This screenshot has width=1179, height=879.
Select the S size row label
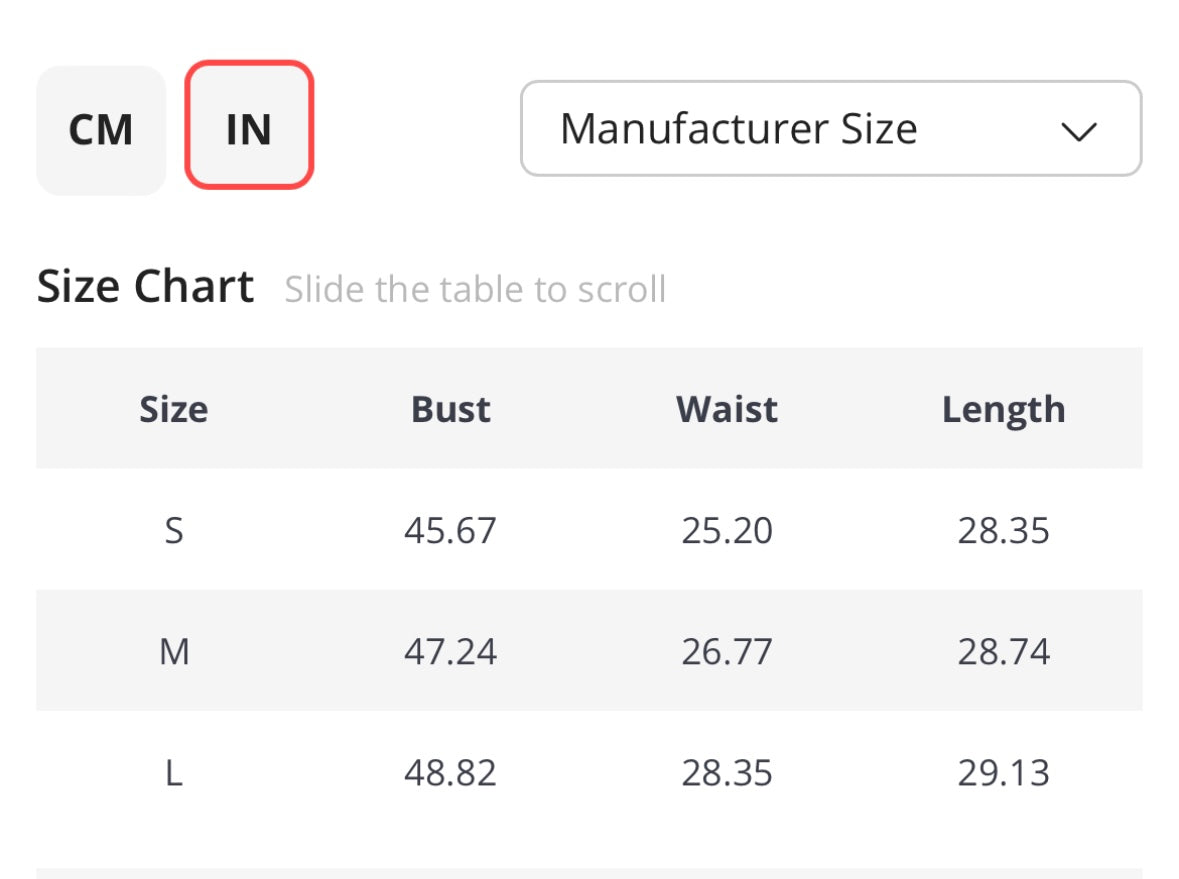[x=174, y=530]
